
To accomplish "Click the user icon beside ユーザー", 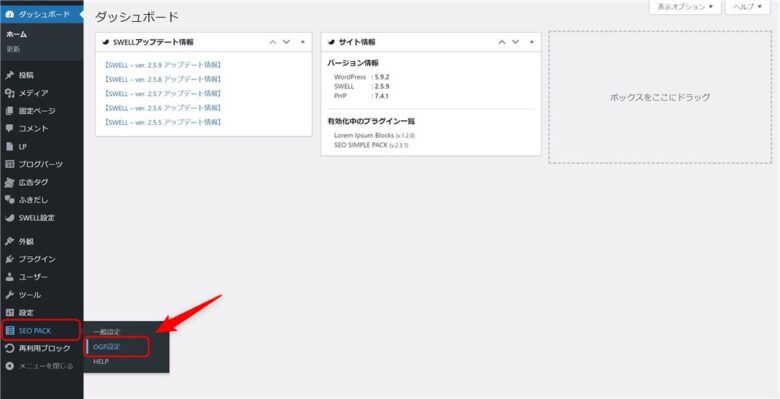I will tap(9, 277).
